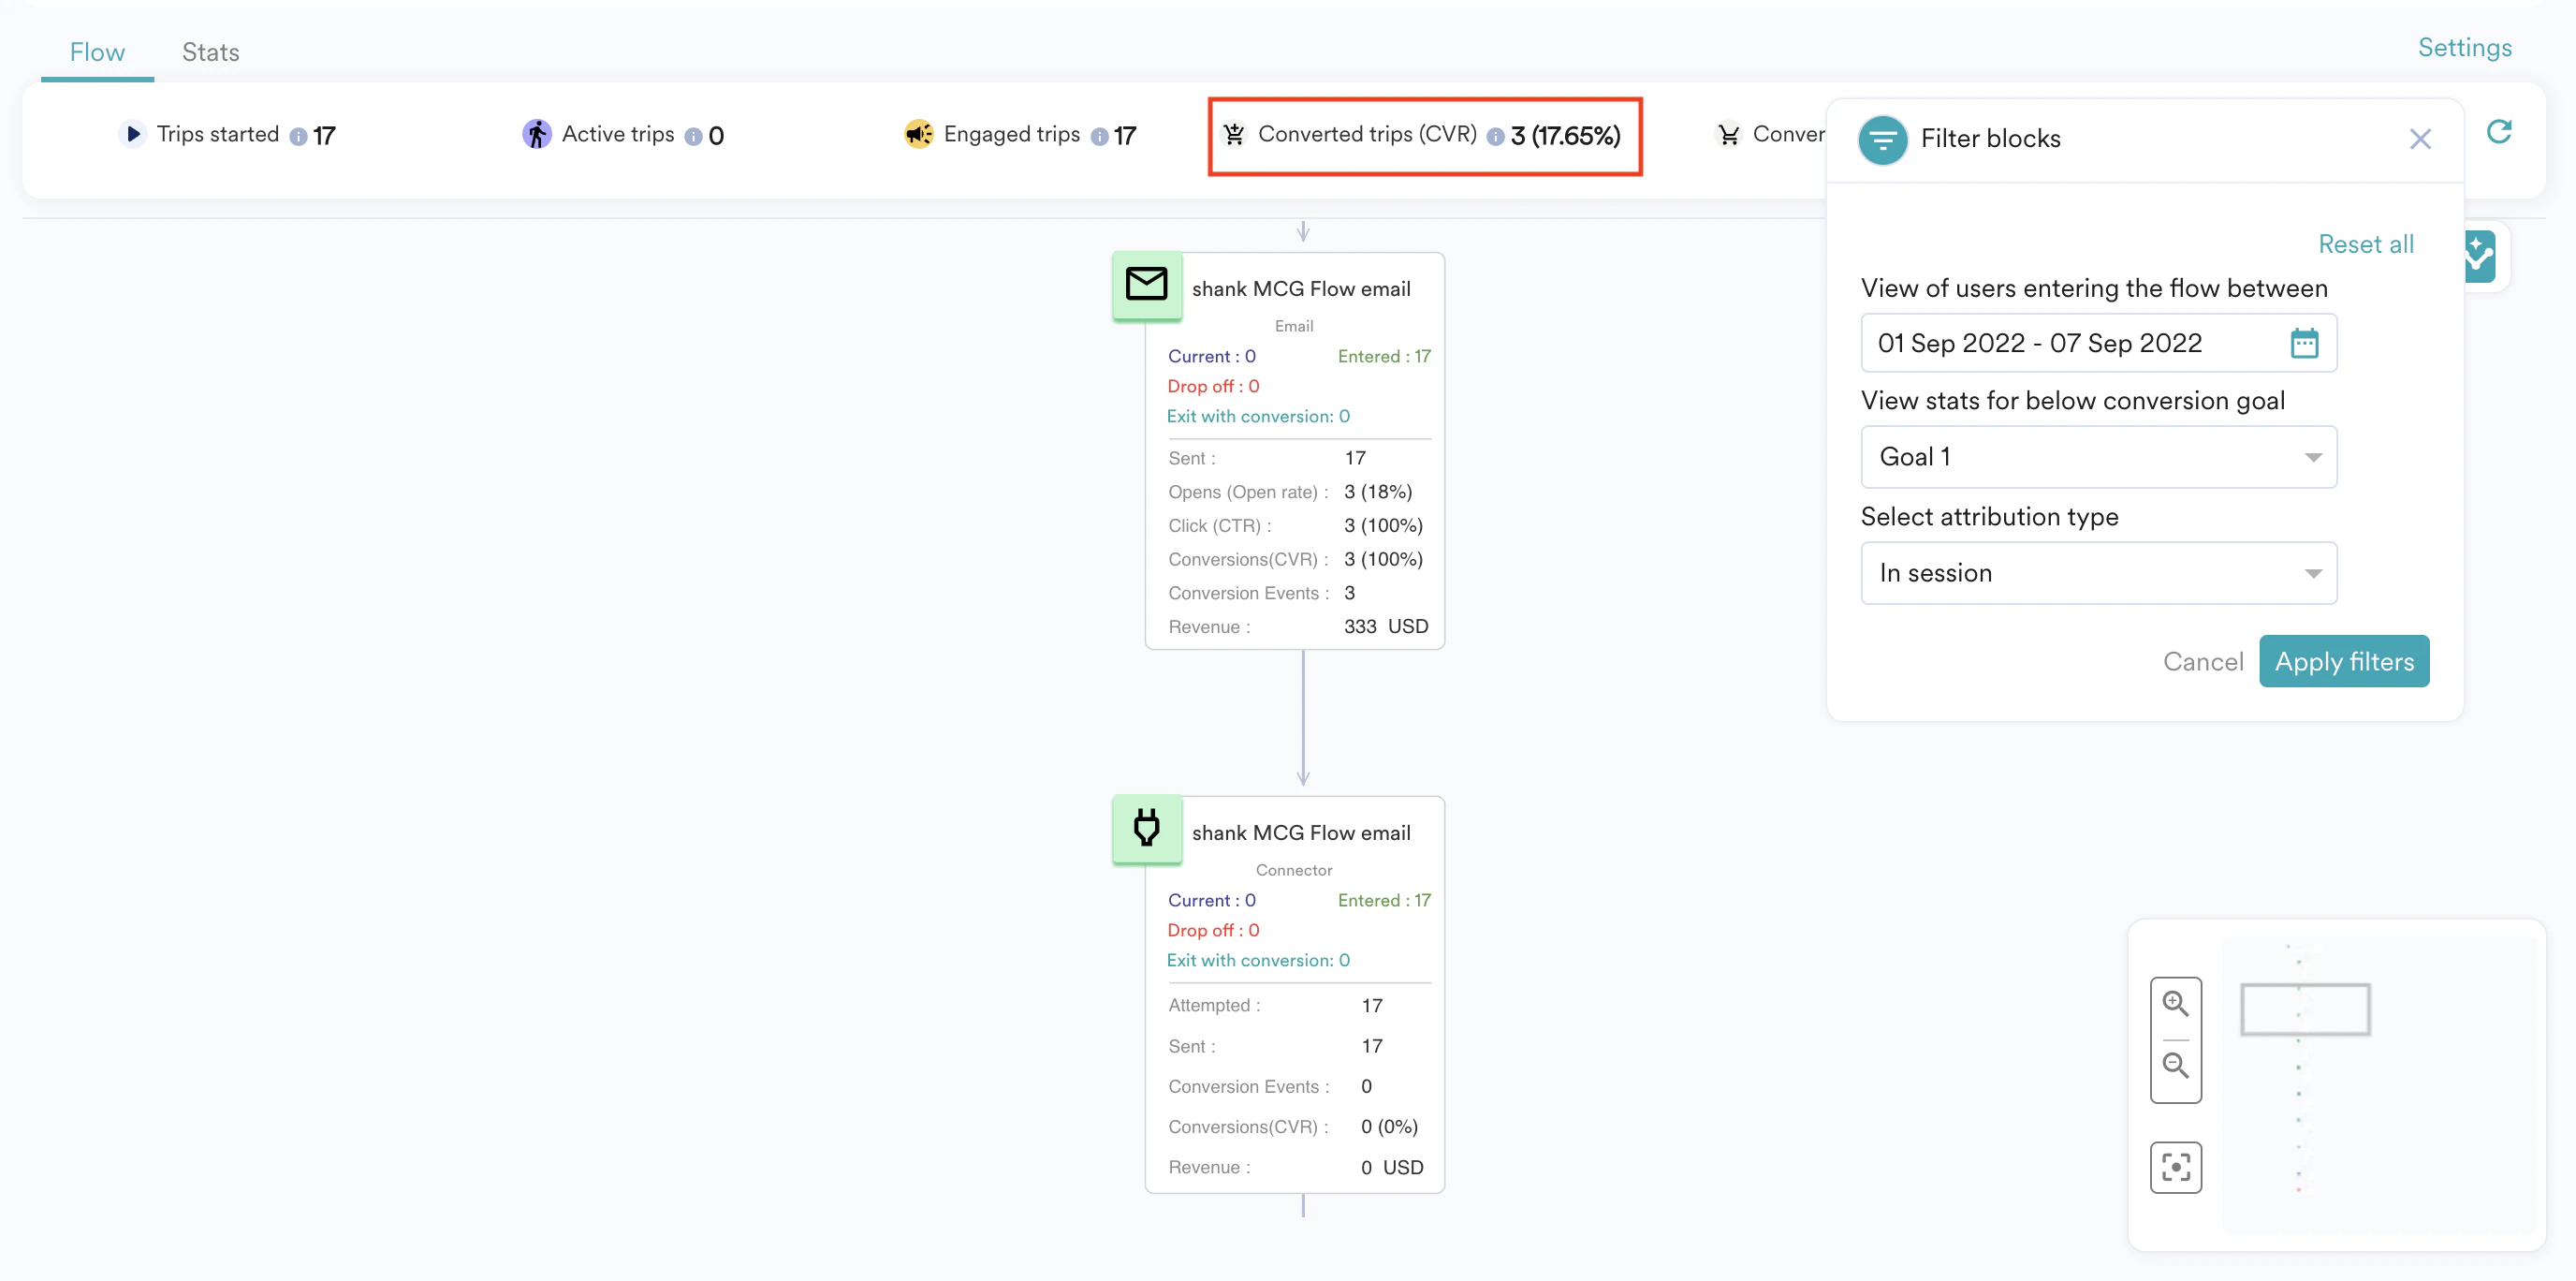Viewport: 2576px width, 1281px height.
Task: Select the Flow tab
Action: pos(97,52)
